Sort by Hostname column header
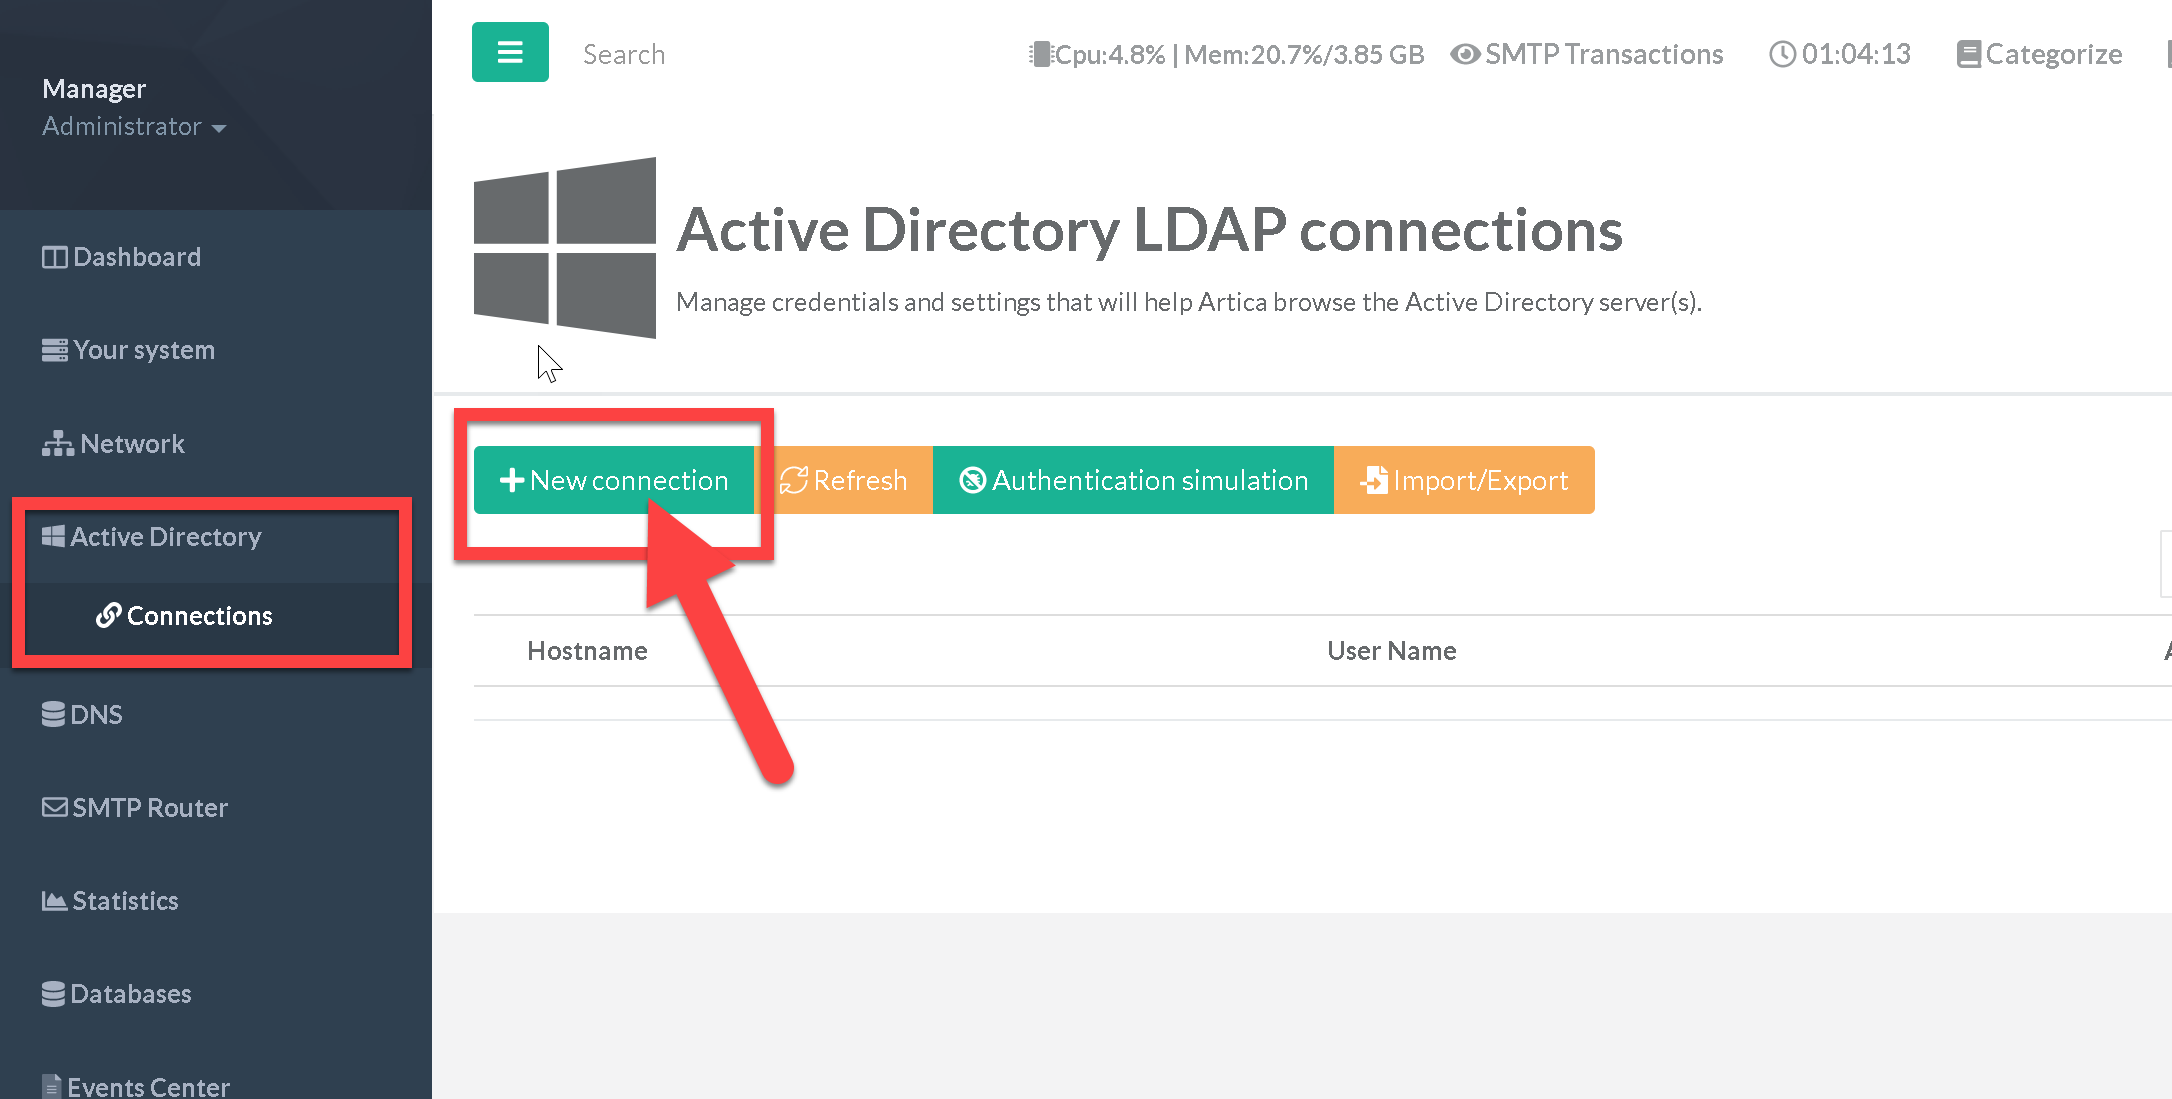The width and height of the screenshot is (2172, 1099). pos(587,651)
